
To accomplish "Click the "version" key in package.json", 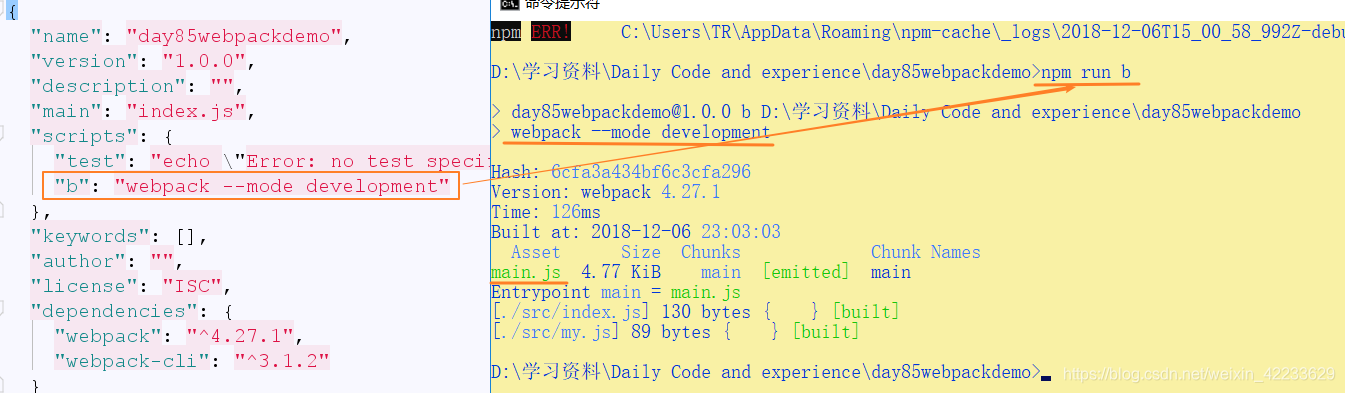I will [x=85, y=62].
